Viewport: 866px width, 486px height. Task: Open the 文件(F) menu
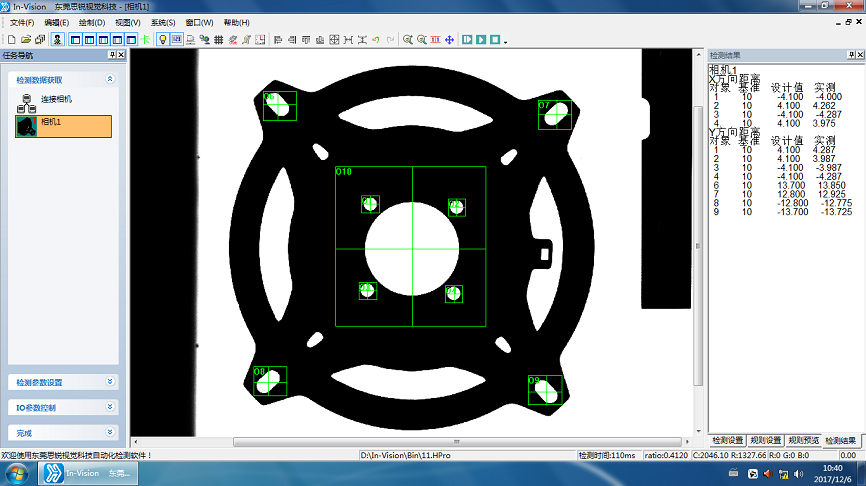[x=22, y=22]
